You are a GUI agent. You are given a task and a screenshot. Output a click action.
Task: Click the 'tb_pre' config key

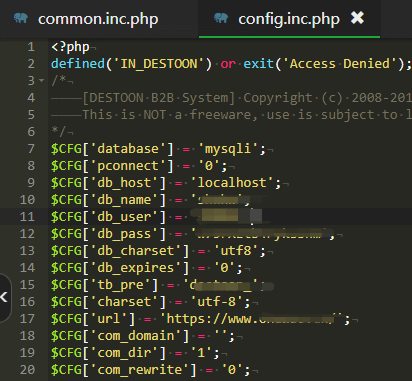[x=120, y=285]
